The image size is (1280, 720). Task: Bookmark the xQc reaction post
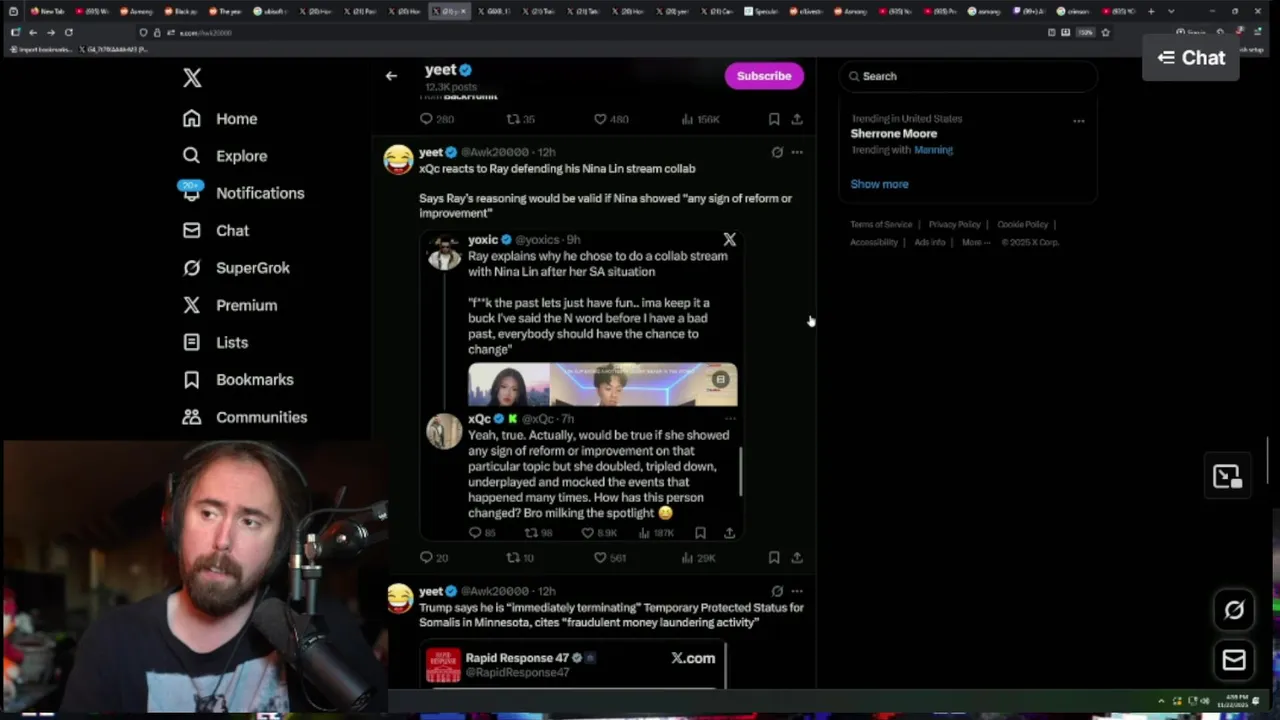774,558
